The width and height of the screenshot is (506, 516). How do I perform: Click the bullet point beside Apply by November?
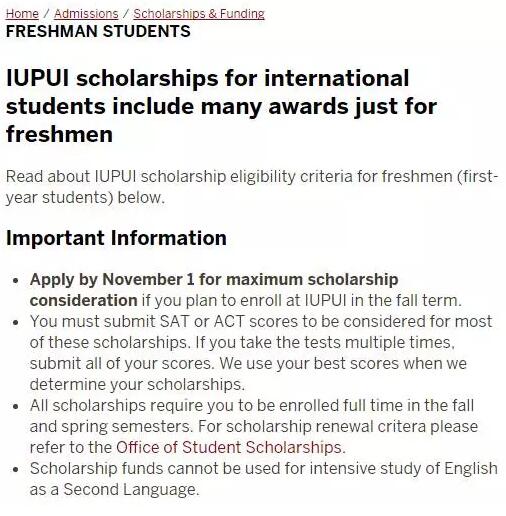point(15,281)
